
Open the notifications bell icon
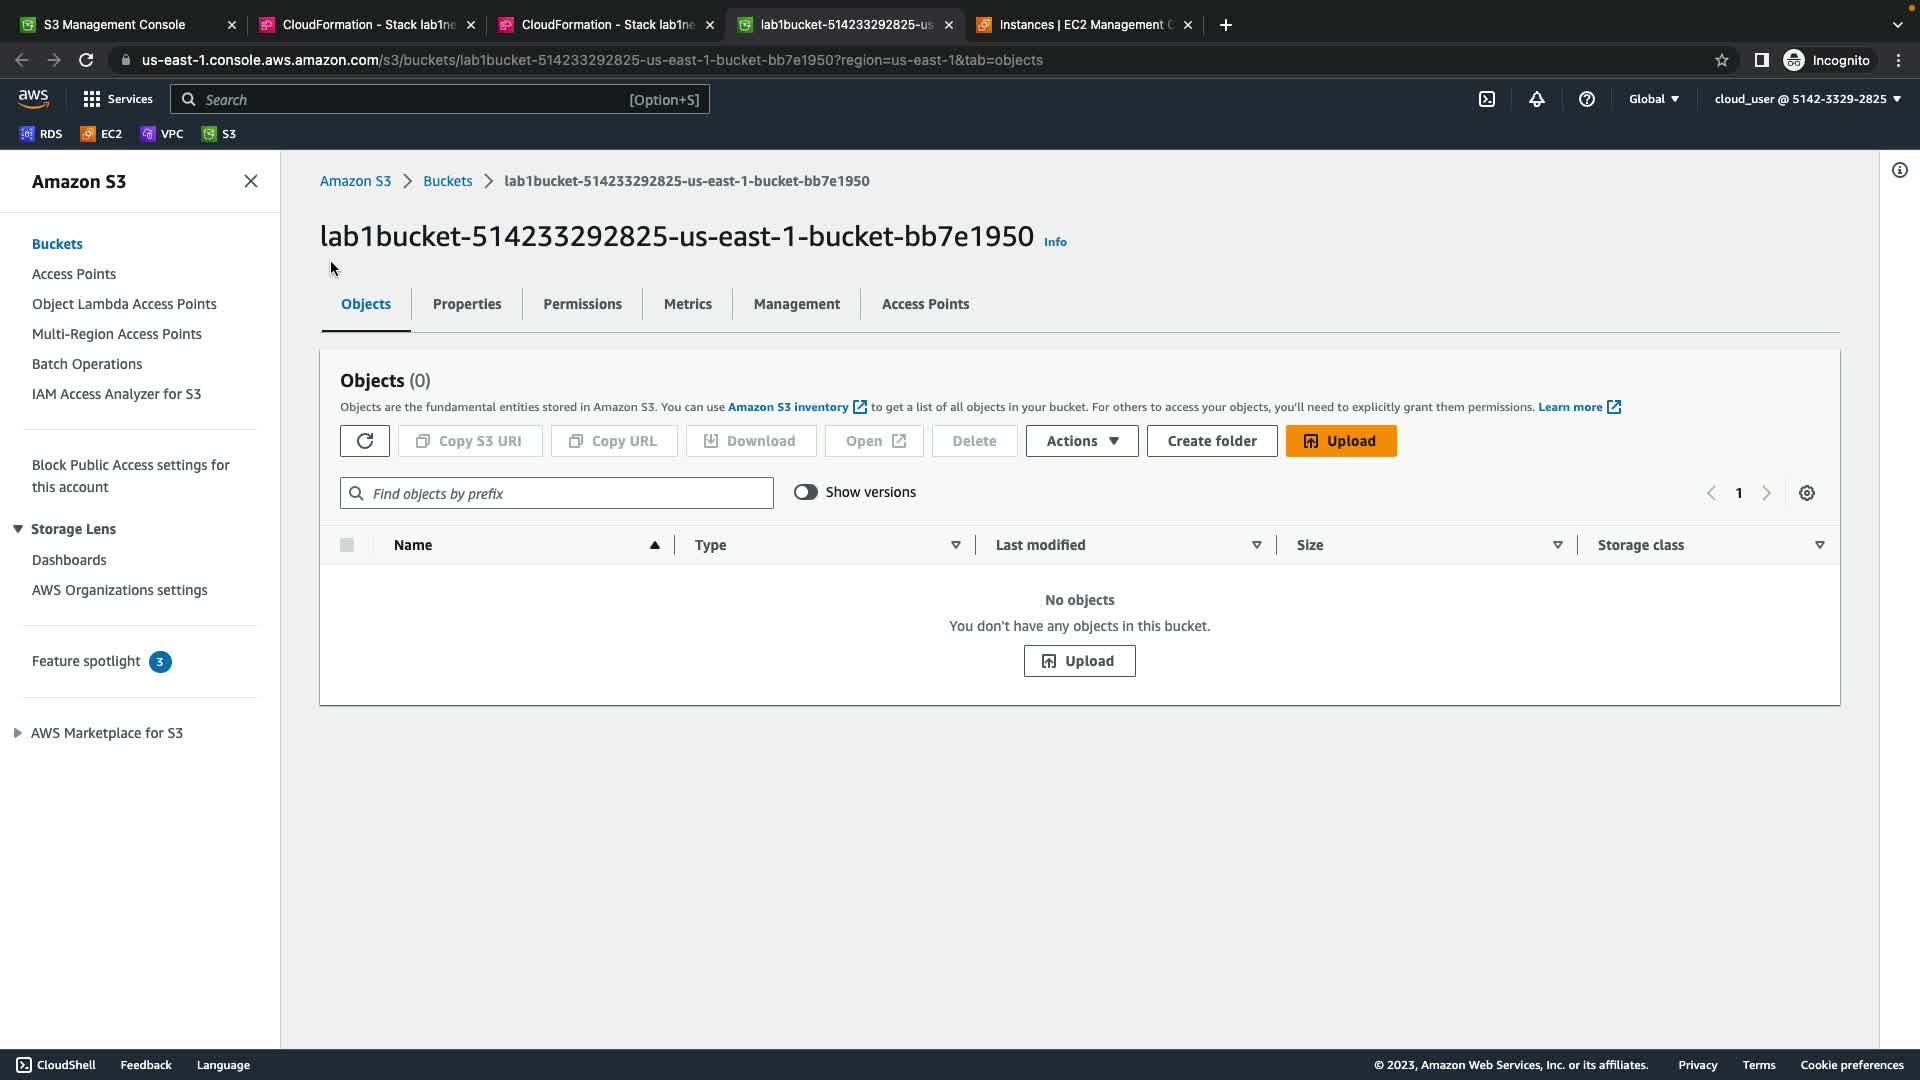point(1536,99)
